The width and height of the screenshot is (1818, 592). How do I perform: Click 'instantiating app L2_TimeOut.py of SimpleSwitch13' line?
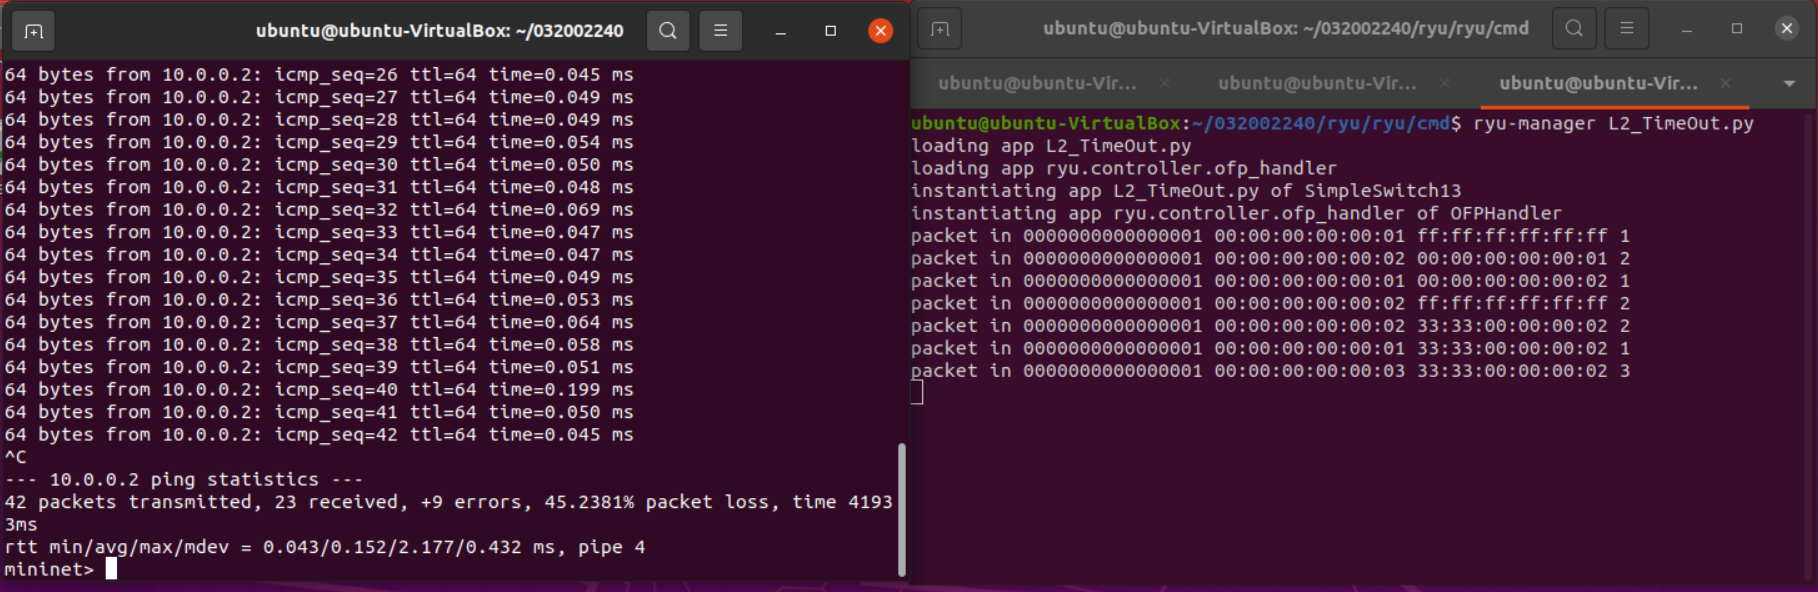(1186, 191)
